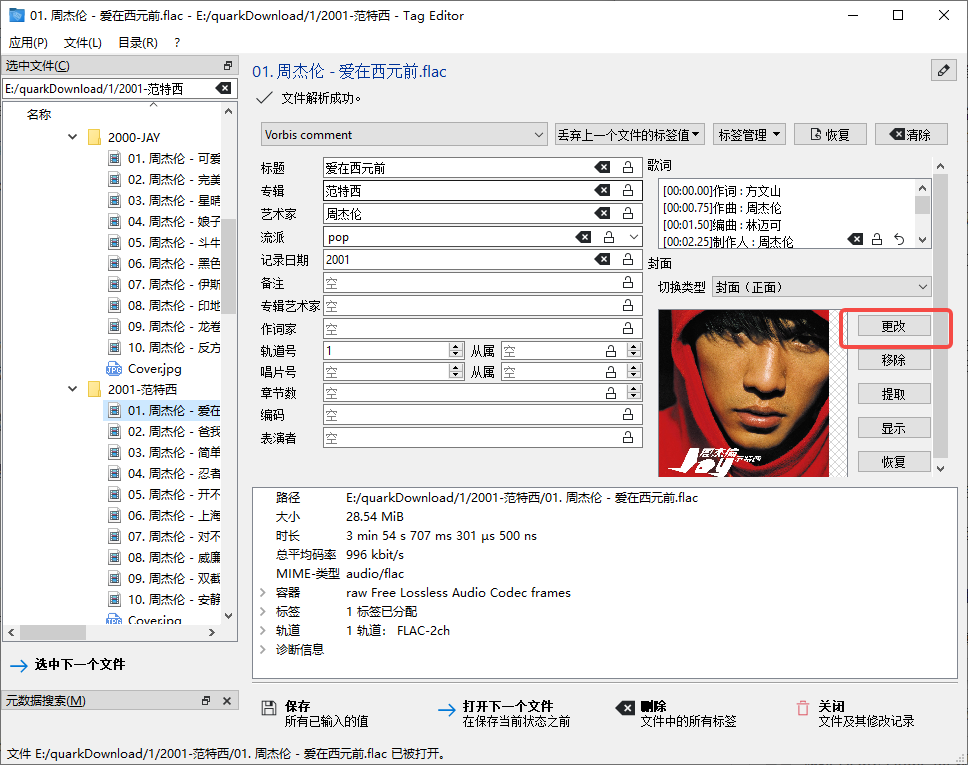Screen dimensions: 968x765
Task: Clear the lyrics field with the backspace icon
Action: click(855, 240)
